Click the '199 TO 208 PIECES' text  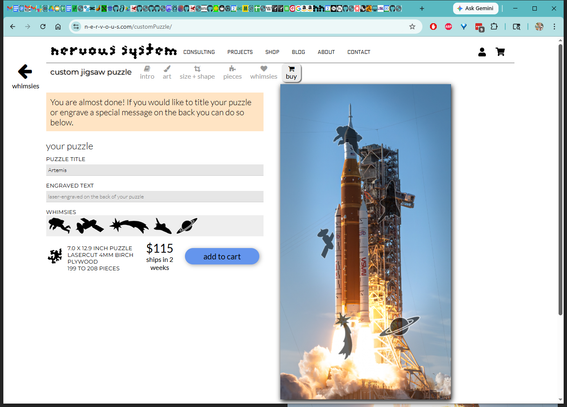point(93,269)
